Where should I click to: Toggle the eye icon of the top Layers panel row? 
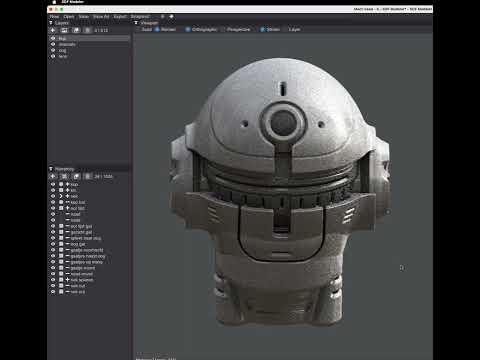[x=53, y=38]
